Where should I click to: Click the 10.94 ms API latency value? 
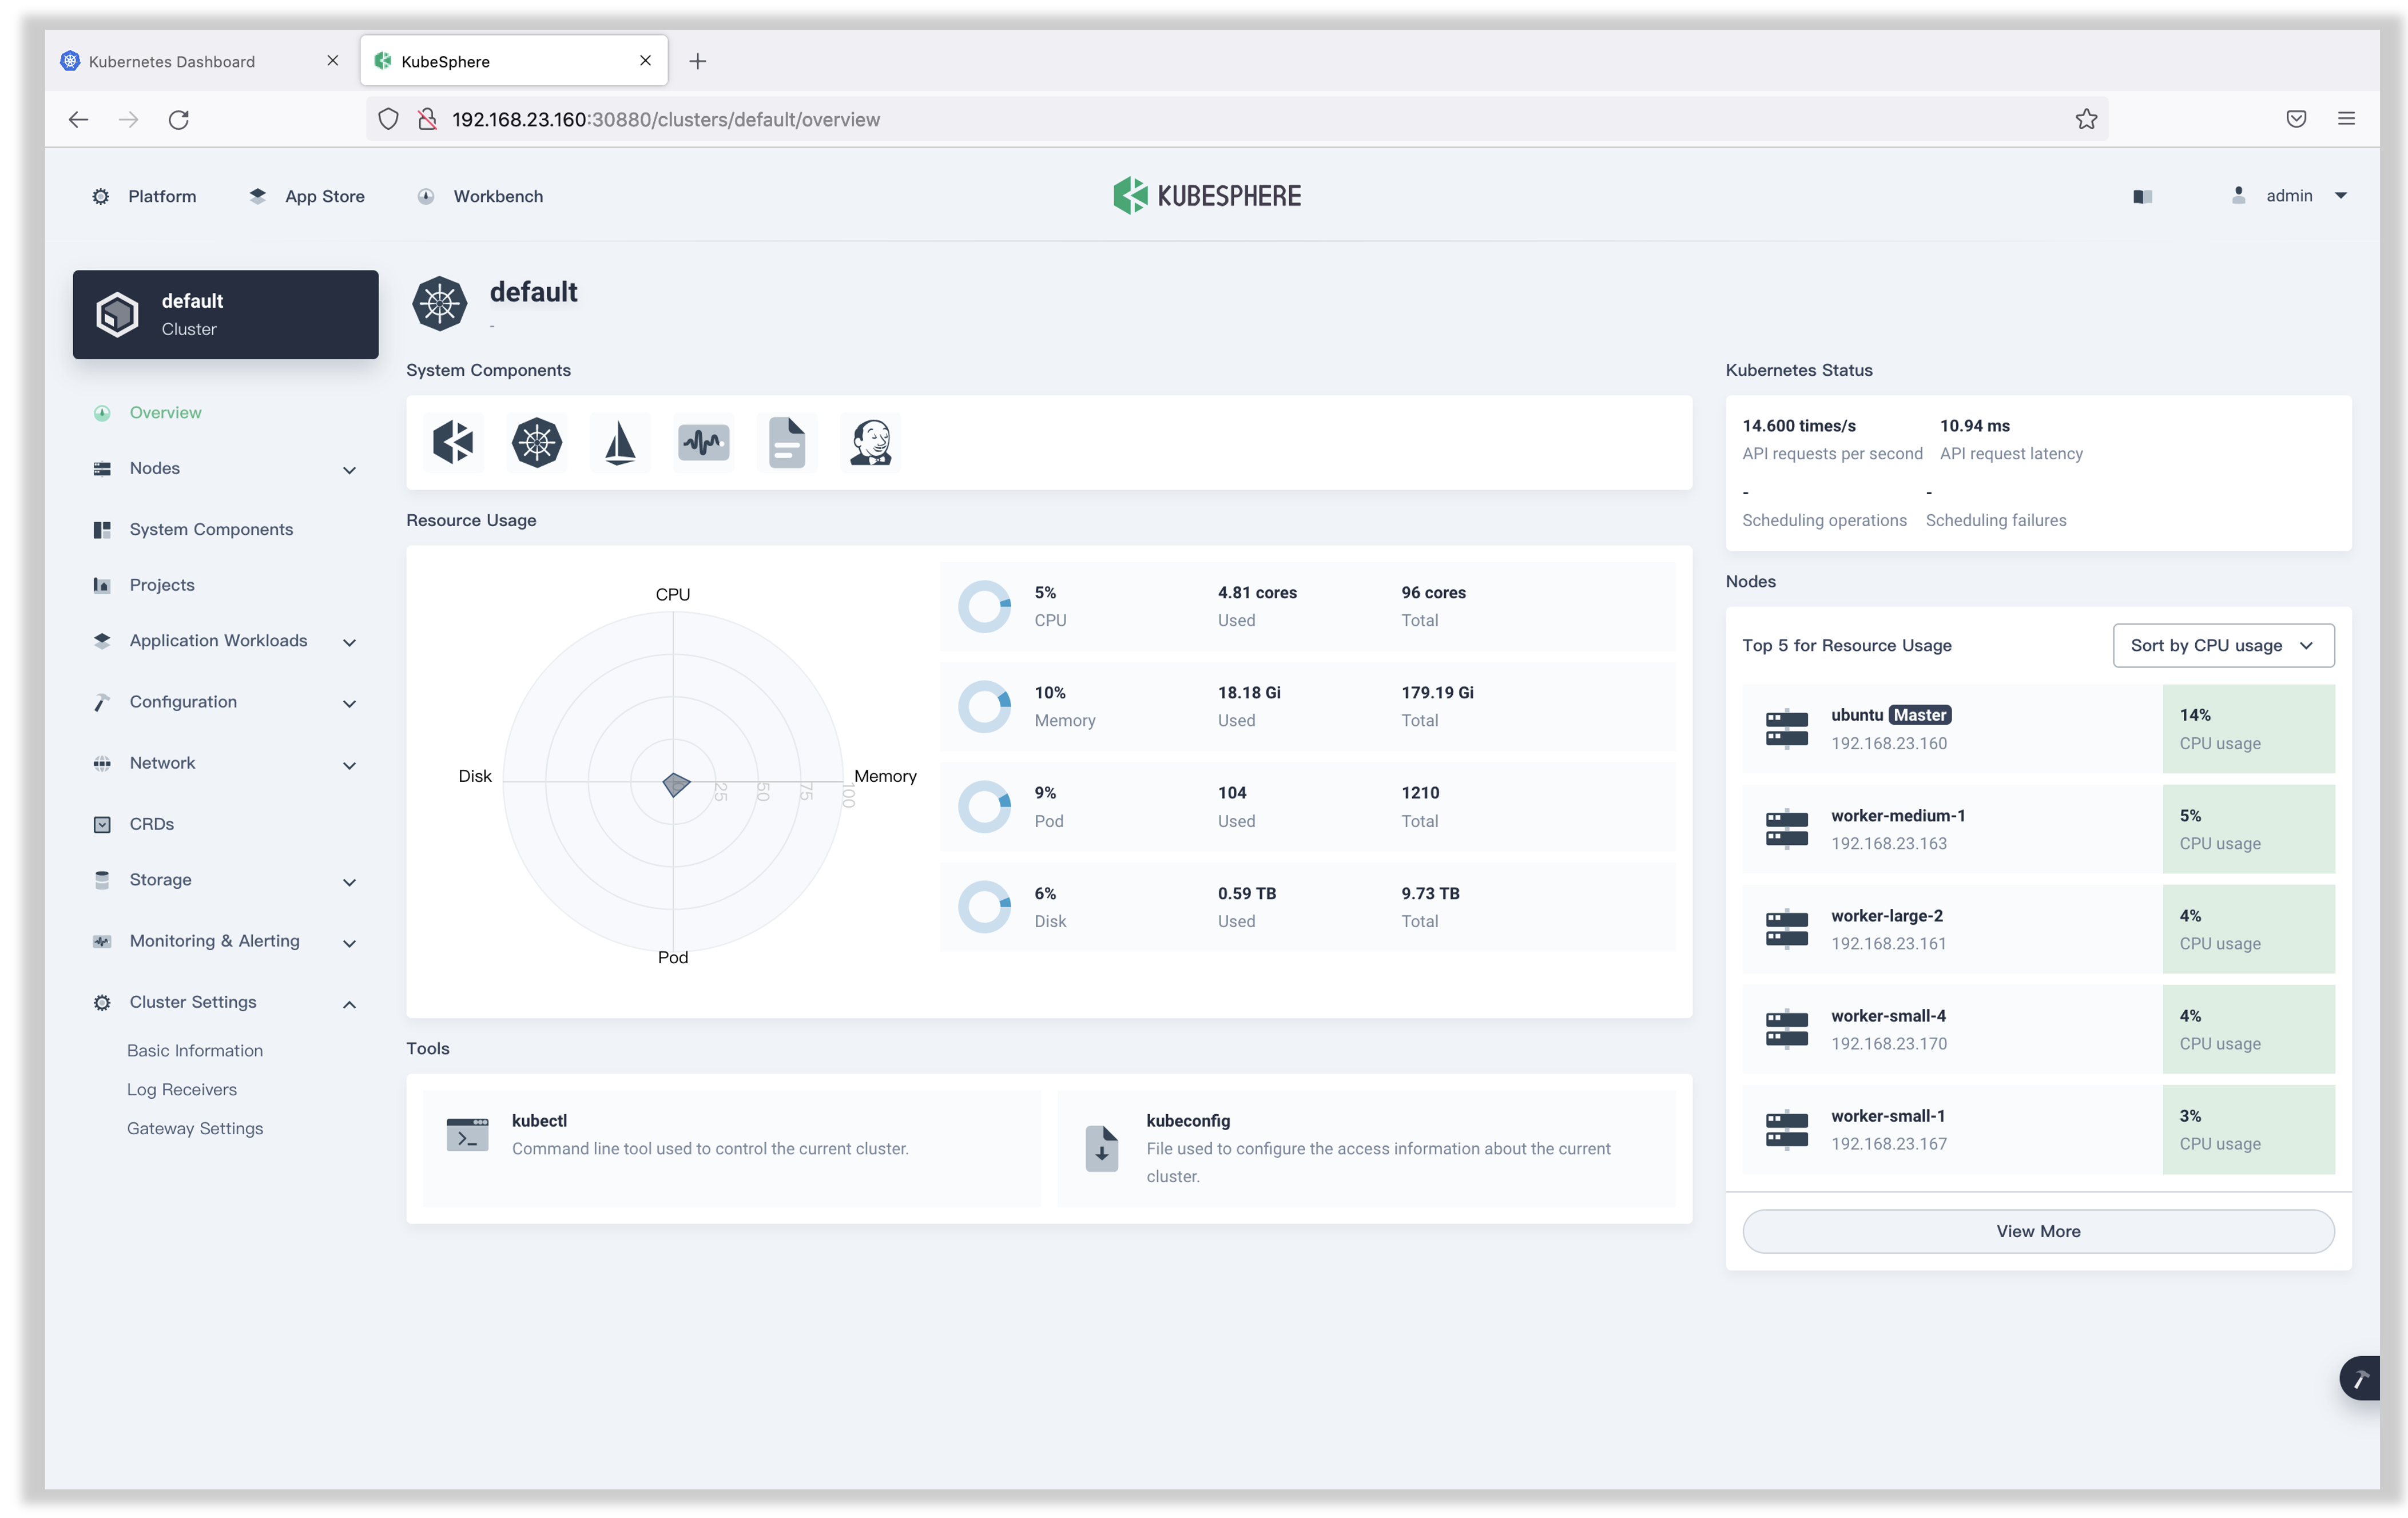1974,426
